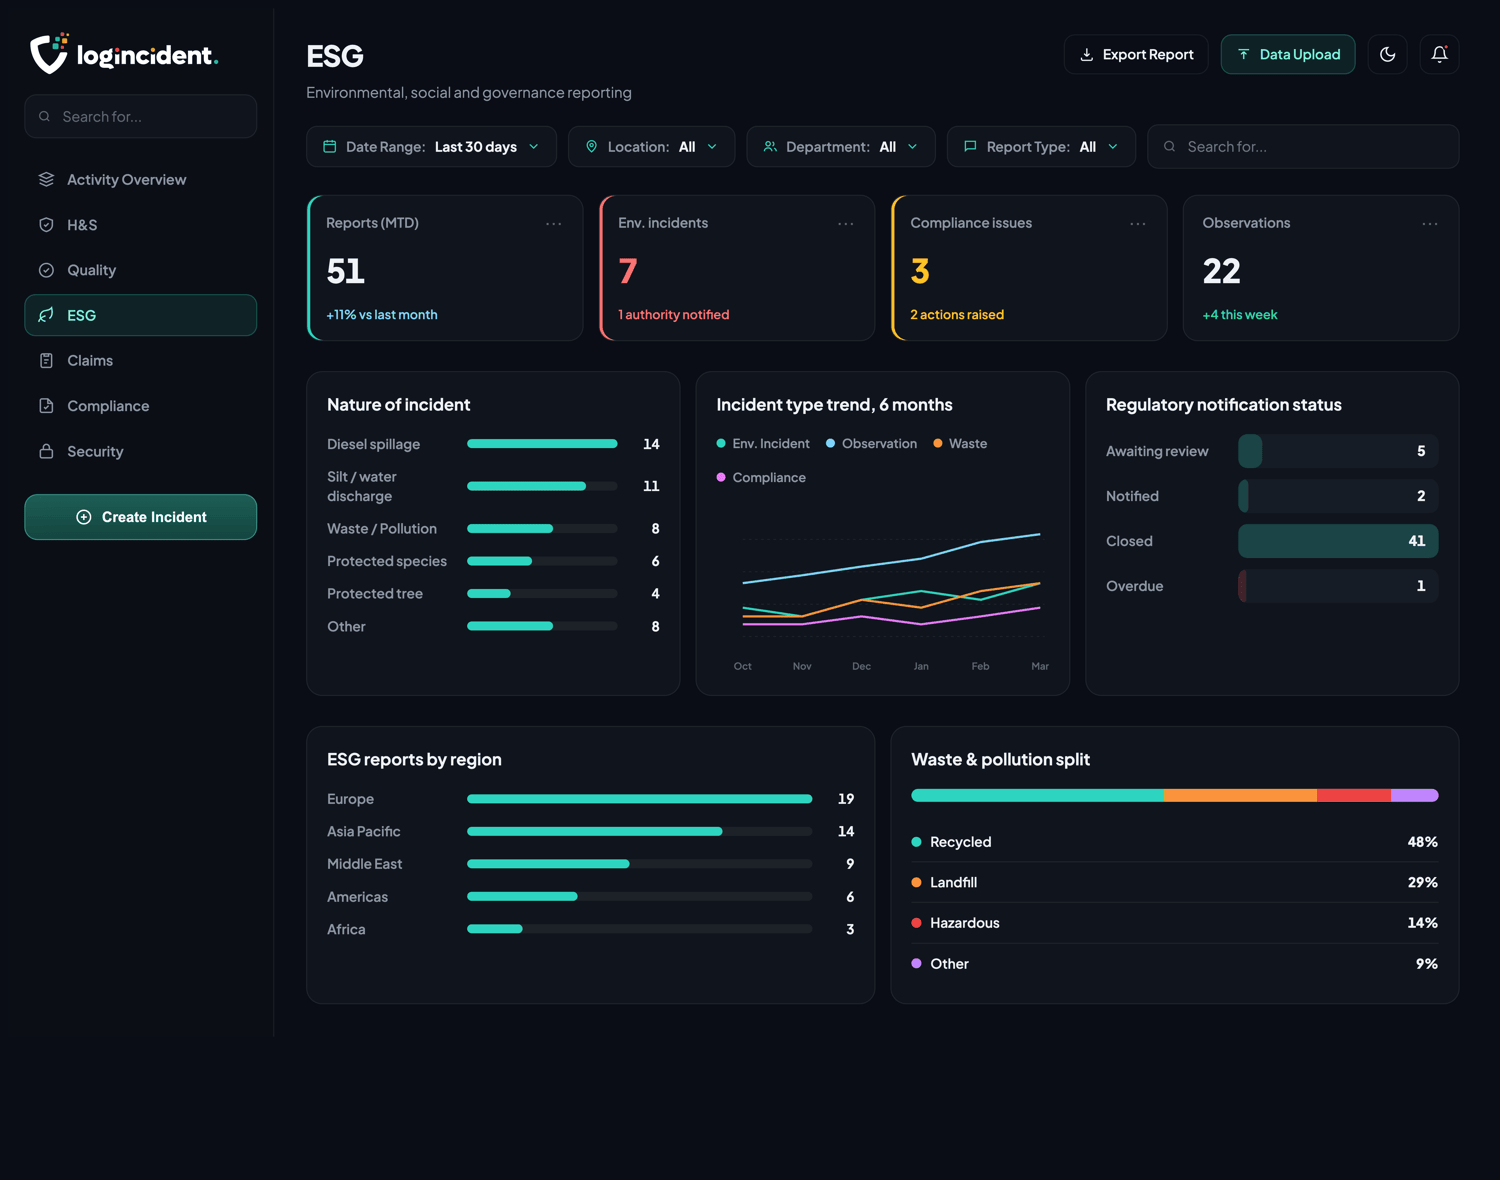
Task: Click the sidebar search magnifier icon
Action: 45,117
